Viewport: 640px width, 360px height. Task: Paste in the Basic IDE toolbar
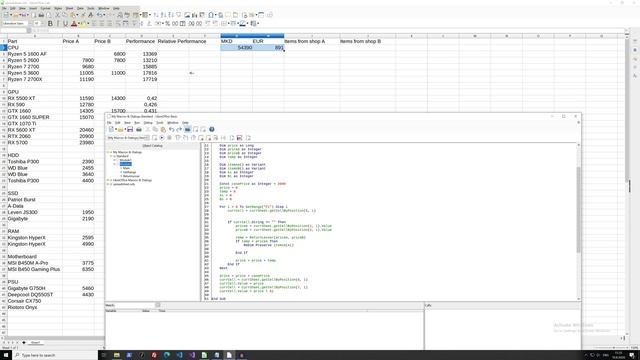163,129
